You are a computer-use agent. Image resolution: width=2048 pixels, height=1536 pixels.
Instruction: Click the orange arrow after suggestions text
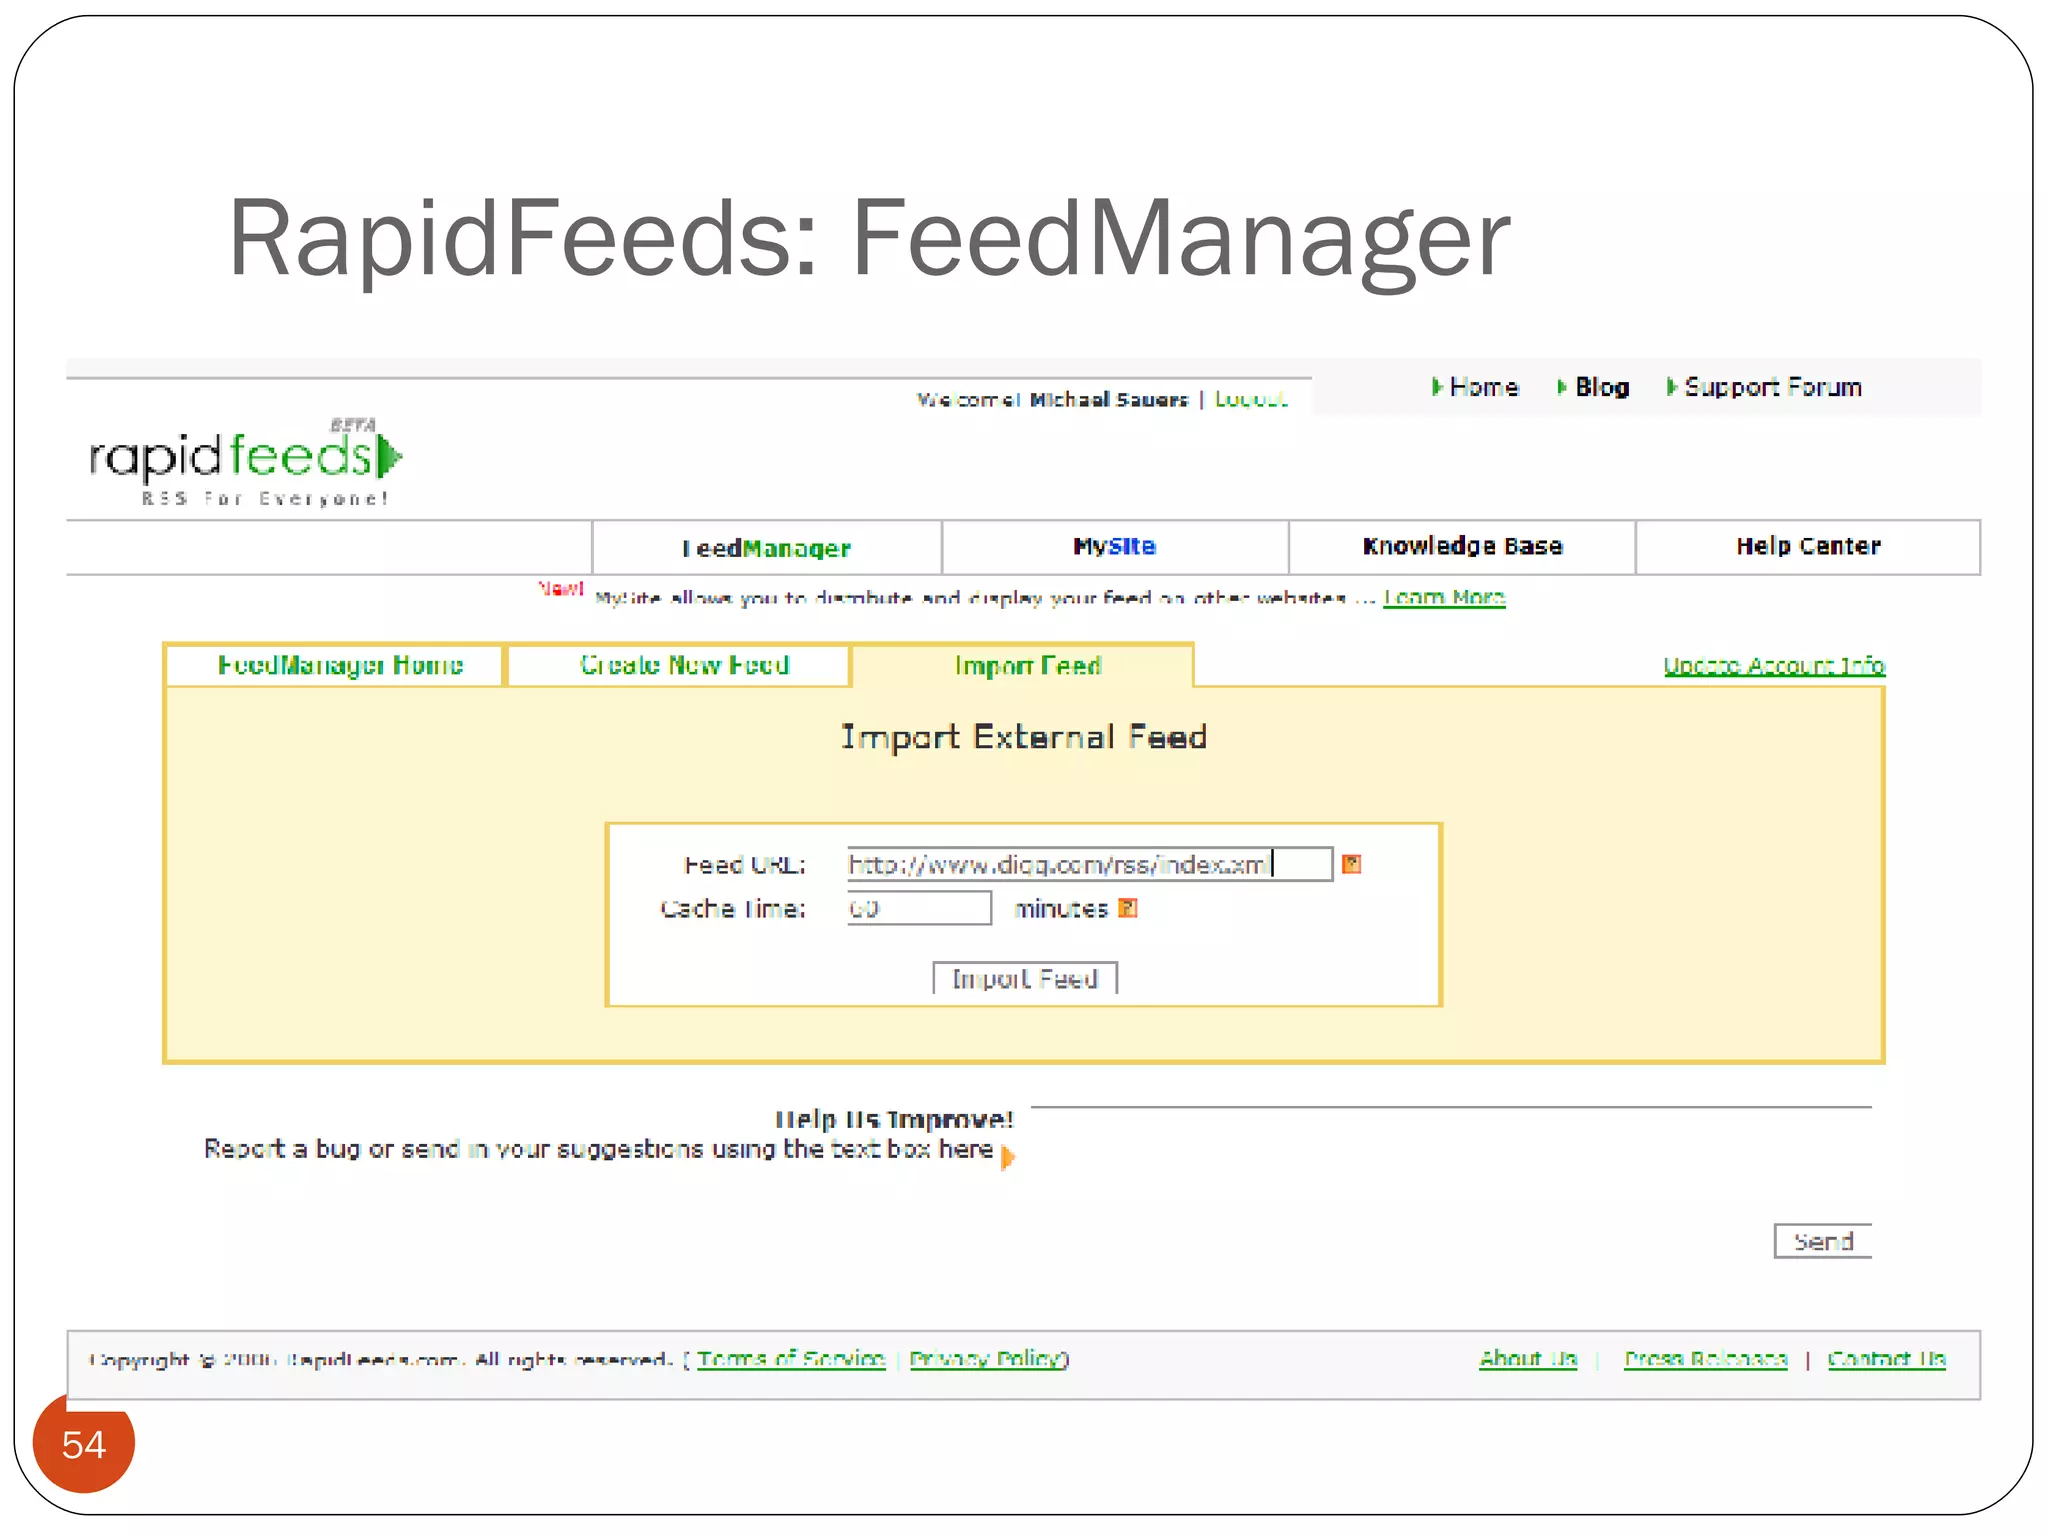tap(1007, 1157)
